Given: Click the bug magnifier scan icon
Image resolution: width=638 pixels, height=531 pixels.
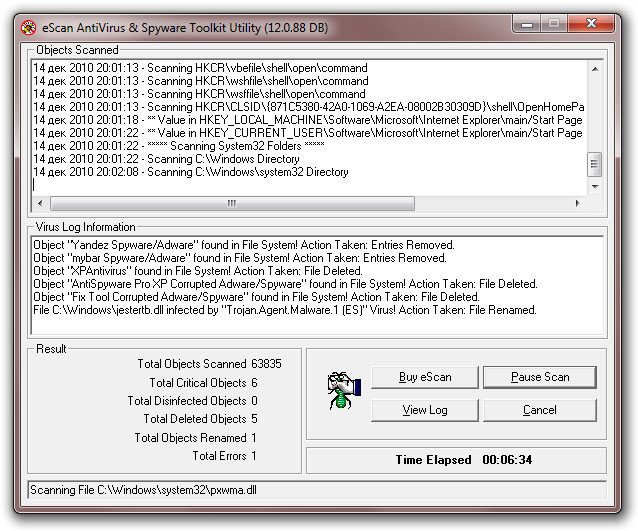Looking at the screenshot, I should coord(343,390).
